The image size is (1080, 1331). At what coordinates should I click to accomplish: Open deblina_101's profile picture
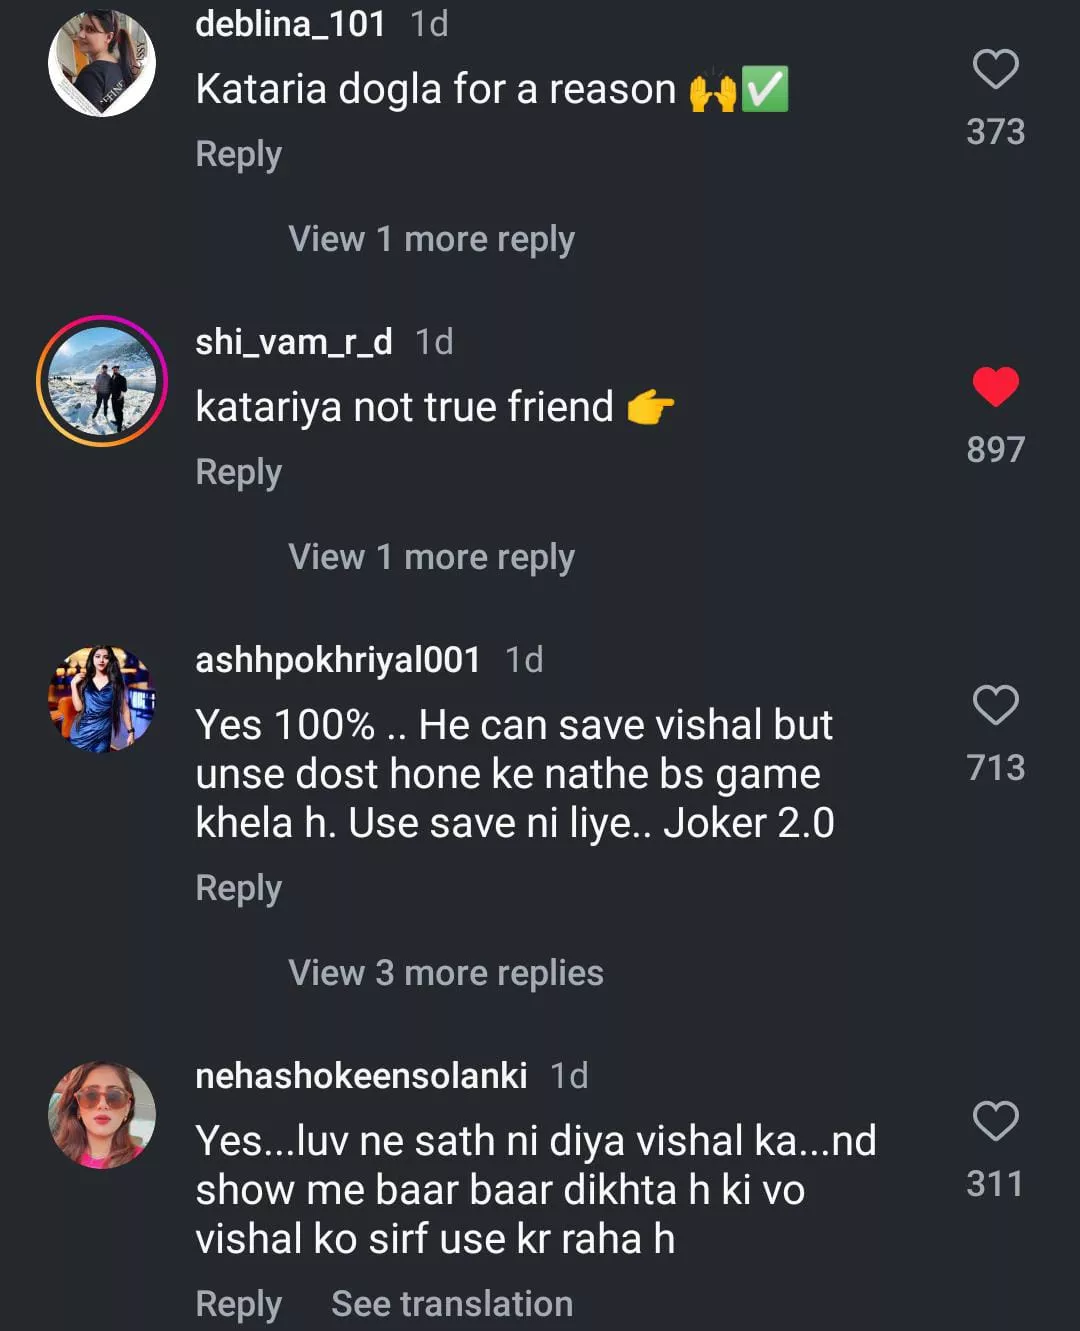[102, 63]
